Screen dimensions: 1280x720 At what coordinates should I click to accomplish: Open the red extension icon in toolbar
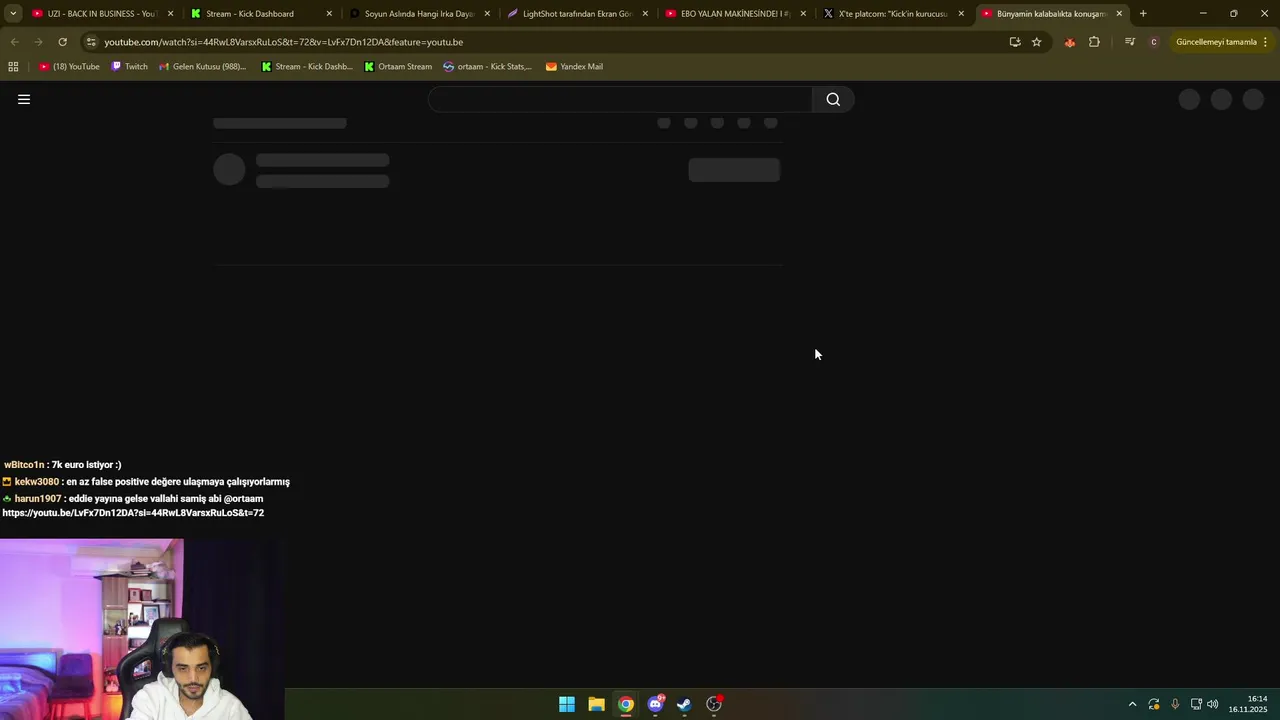1070,42
